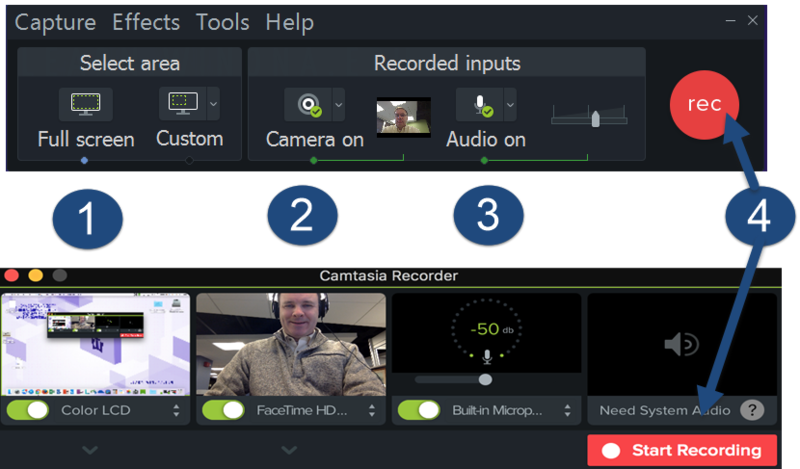Click the webcam Camera on icon
Screen dimensions: 800x469
[x=304, y=104]
